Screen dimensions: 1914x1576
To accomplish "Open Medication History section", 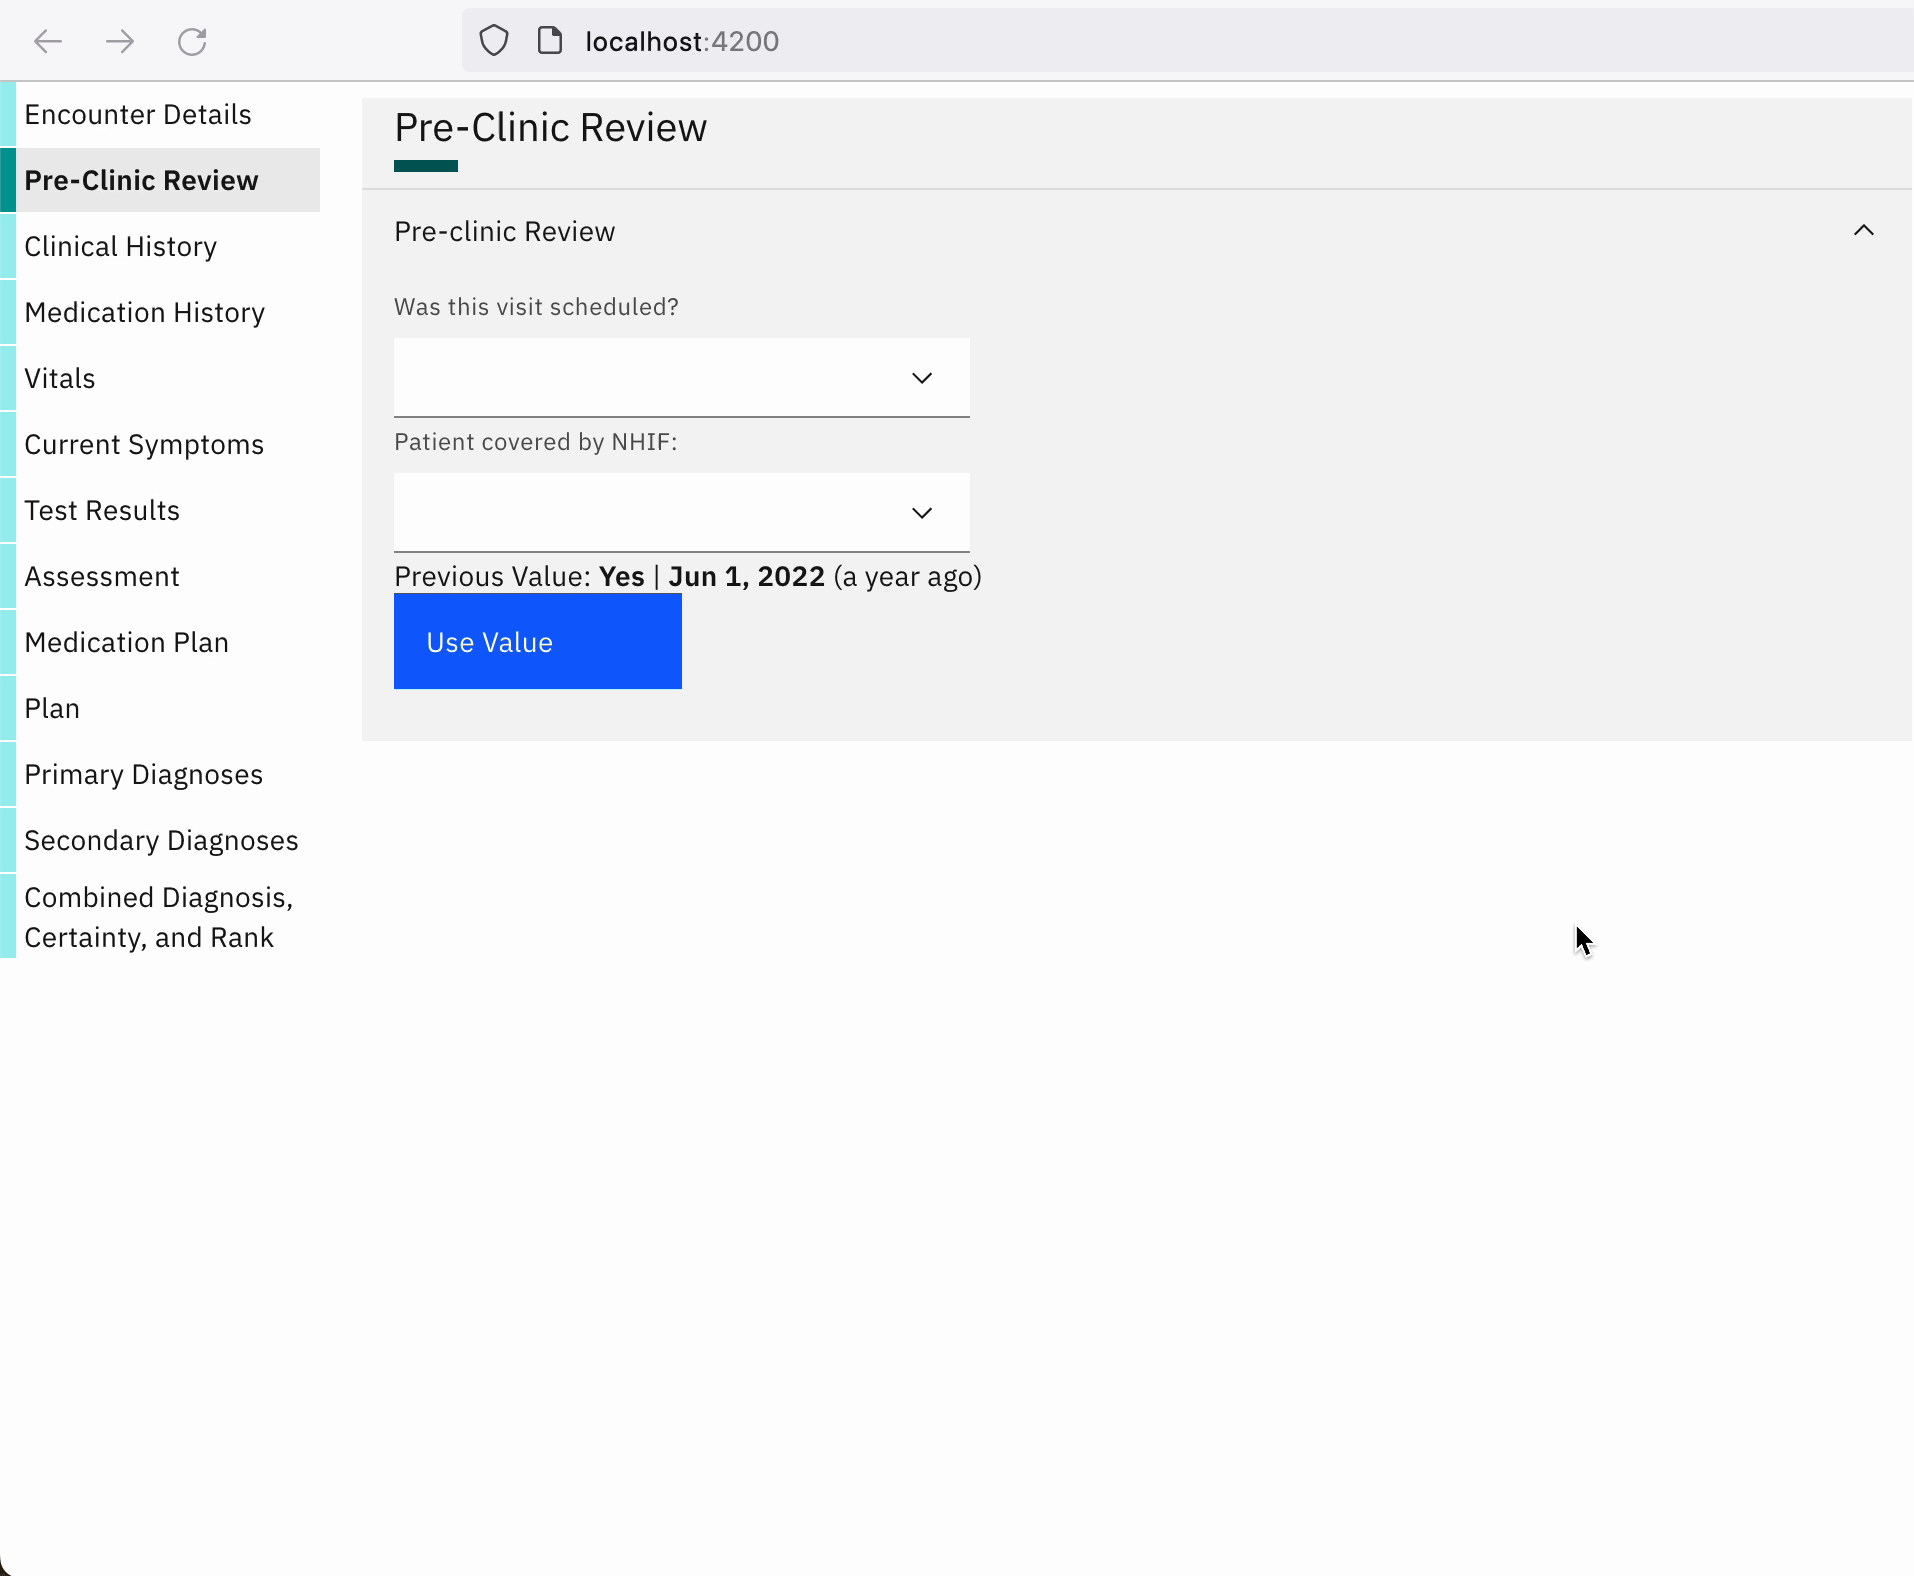I will coord(160,313).
